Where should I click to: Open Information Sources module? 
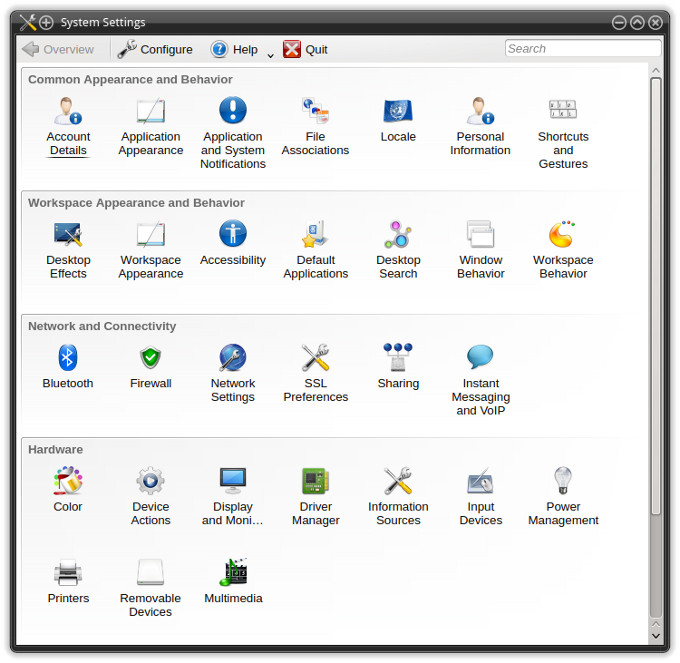pos(398,496)
